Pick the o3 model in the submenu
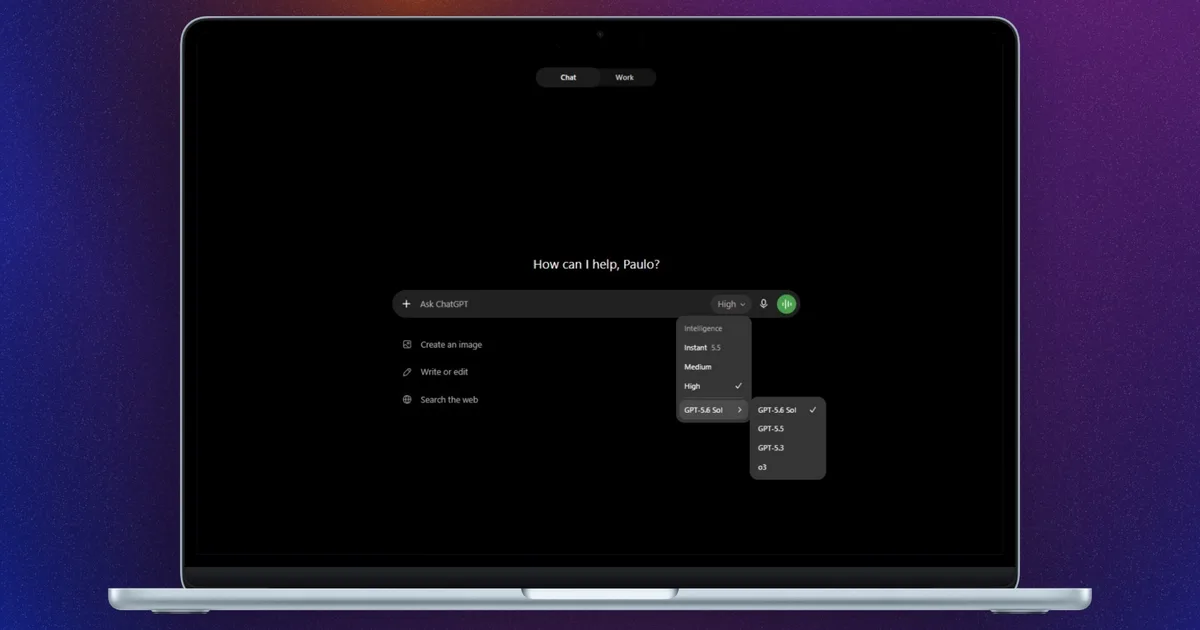The height and width of the screenshot is (630, 1200). (x=788, y=467)
